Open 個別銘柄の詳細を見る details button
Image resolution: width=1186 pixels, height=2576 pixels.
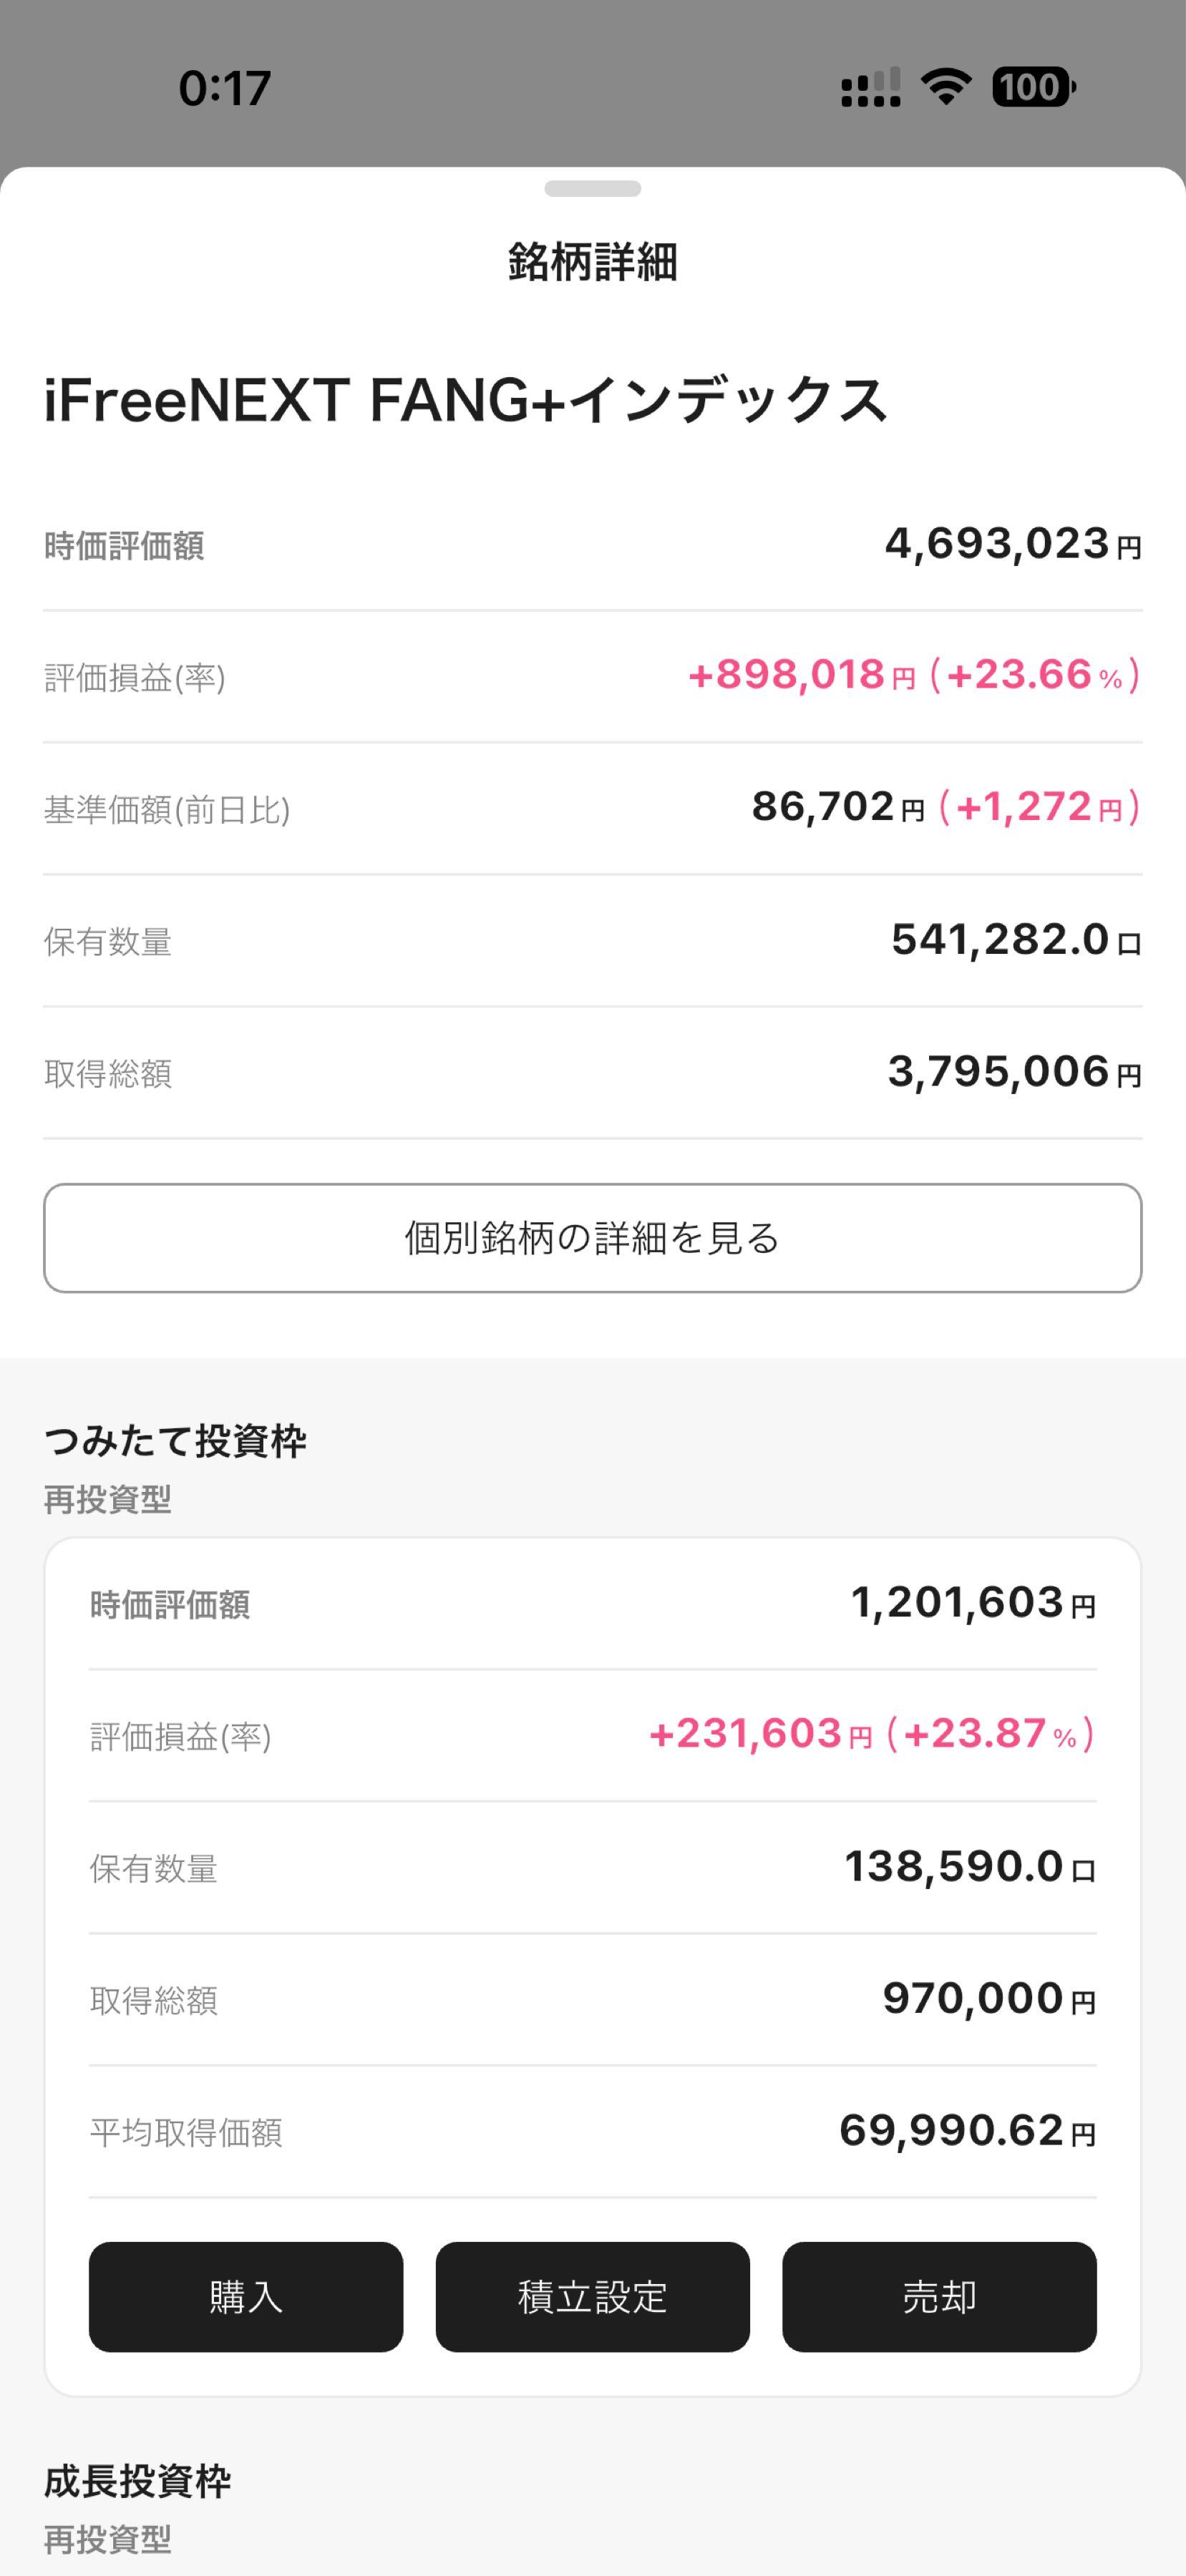592,1238
